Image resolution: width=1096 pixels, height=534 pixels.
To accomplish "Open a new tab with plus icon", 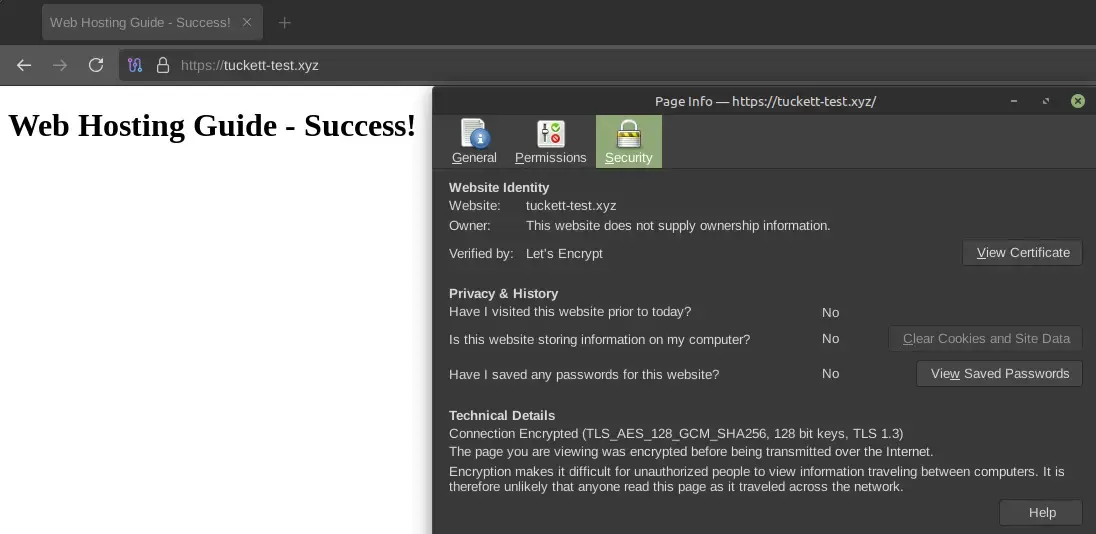I will 284,22.
